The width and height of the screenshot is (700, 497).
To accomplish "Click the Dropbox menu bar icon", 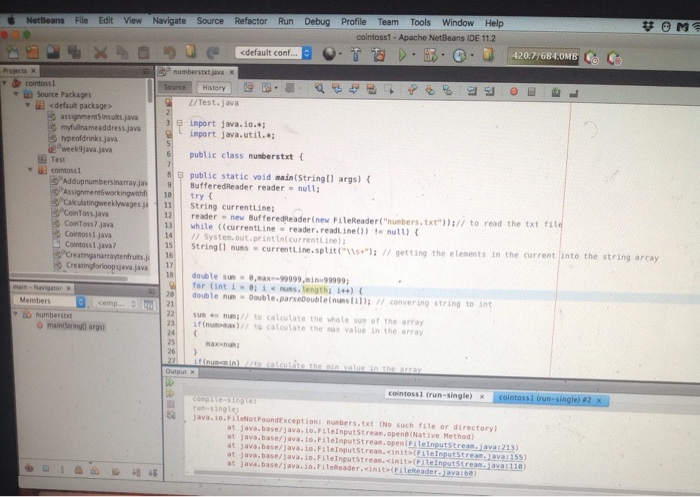I will click(648, 26).
